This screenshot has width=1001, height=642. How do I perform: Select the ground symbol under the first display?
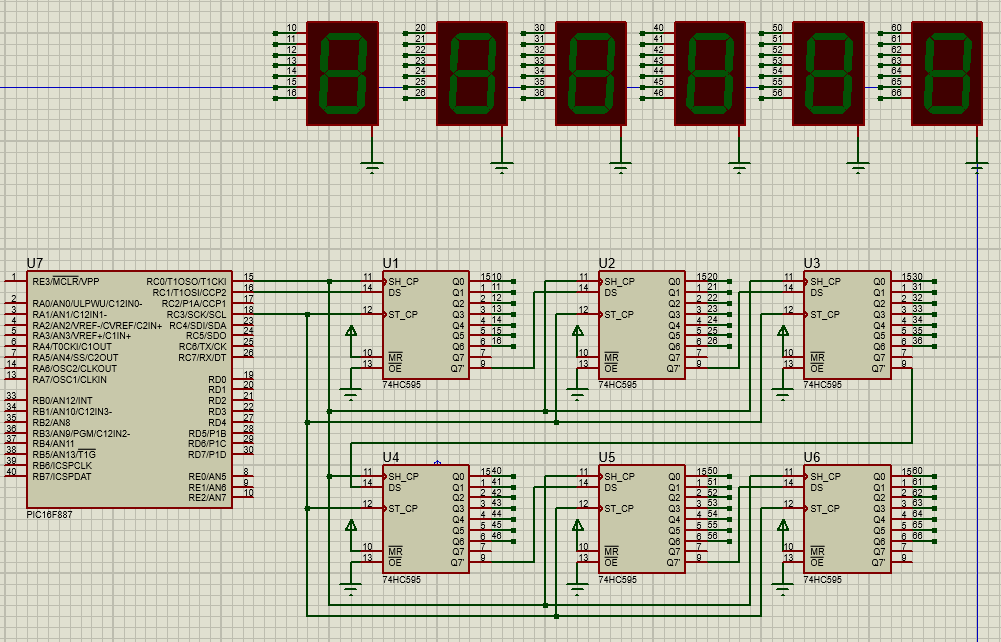click(x=373, y=164)
